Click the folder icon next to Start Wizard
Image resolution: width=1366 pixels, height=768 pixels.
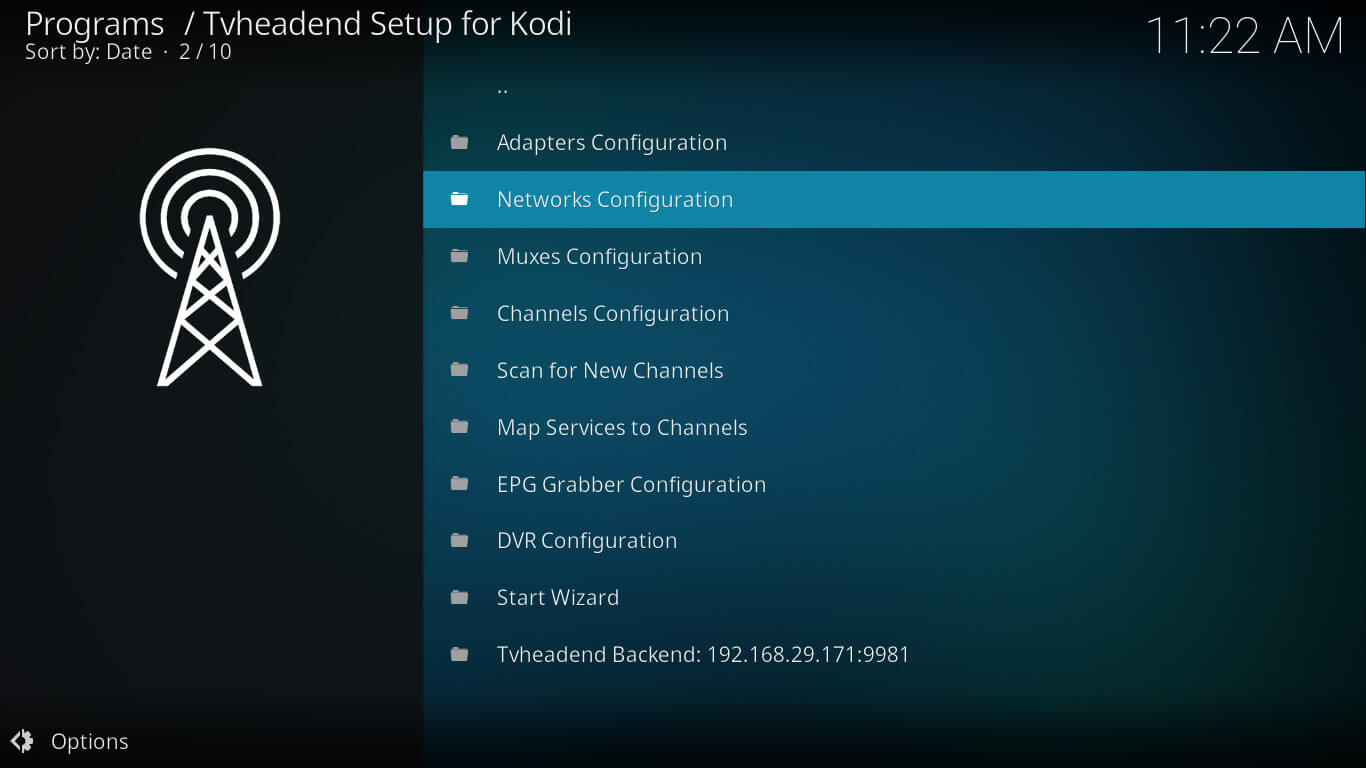(460, 597)
